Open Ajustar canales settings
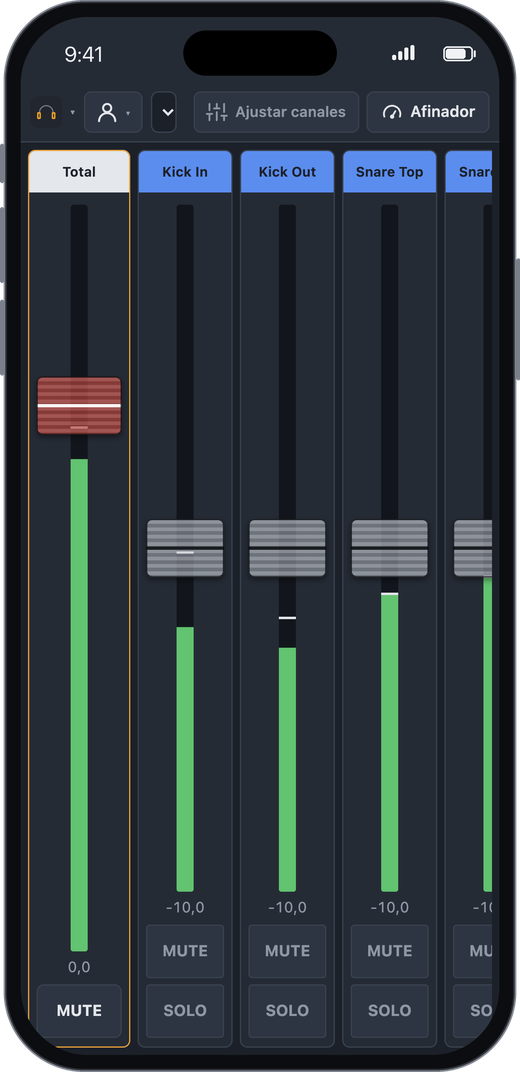Screen dimensions: 520x1072 [276, 112]
